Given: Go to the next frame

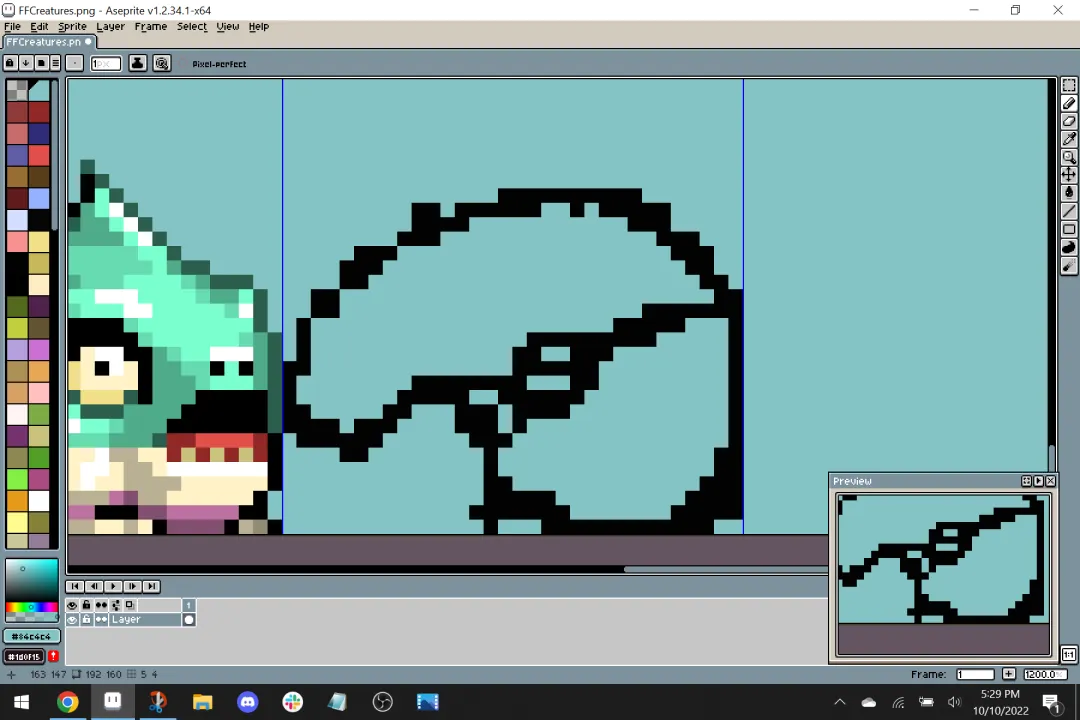Looking at the screenshot, I should click(132, 586).
